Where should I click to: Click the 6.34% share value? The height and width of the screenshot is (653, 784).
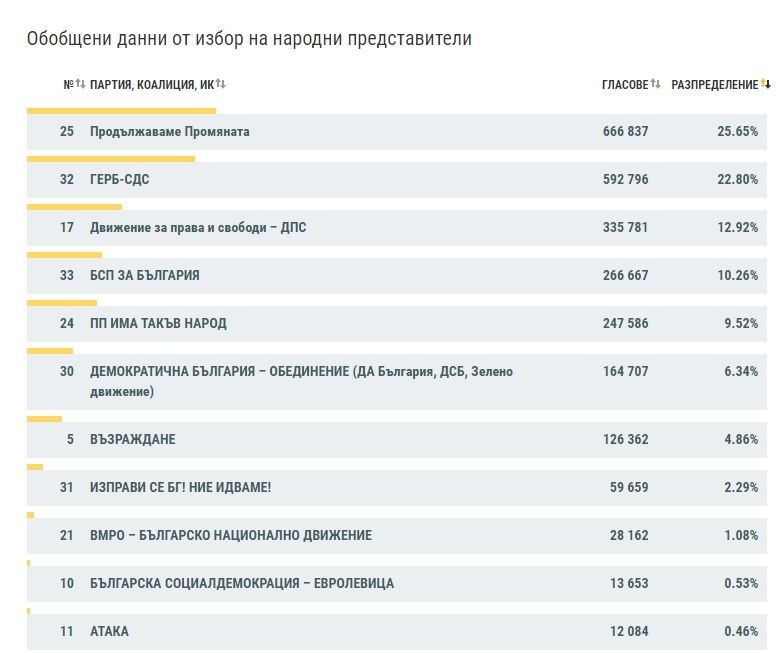click(x=741, y=372)
